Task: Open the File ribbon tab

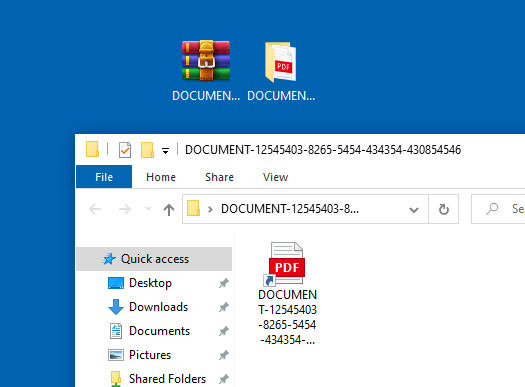Action: (x=104, y=177)
